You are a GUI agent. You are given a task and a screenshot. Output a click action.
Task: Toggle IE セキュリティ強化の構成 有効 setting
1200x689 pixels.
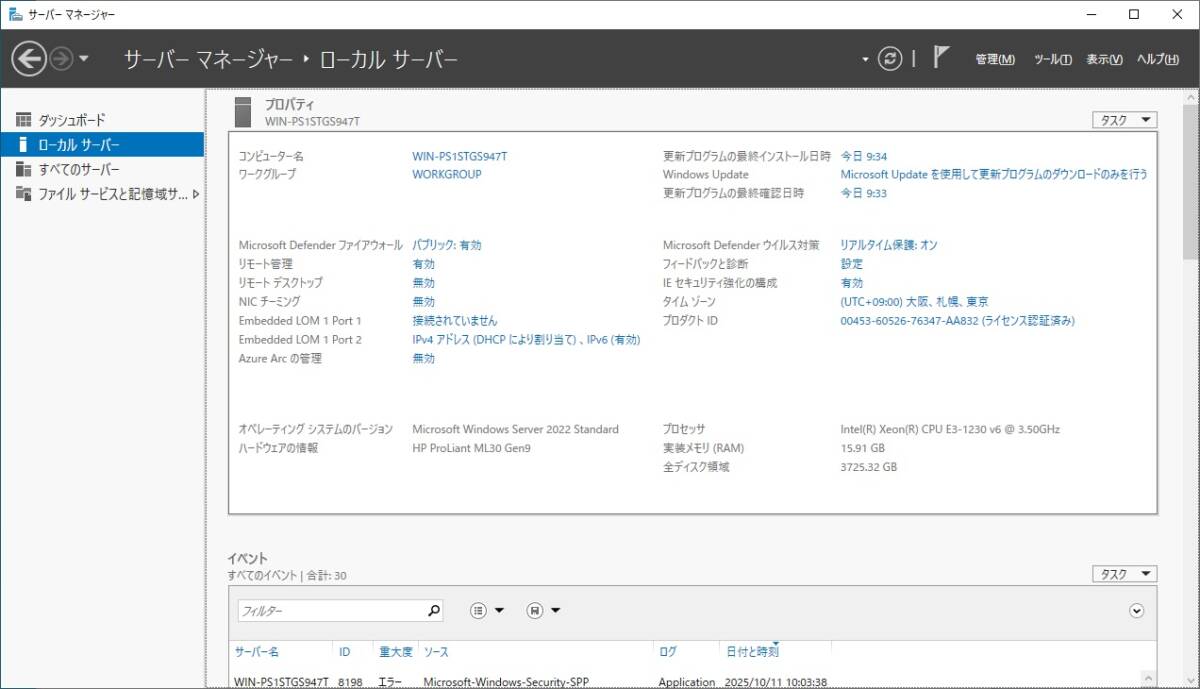pyautogui.click(x=851, y=283)
